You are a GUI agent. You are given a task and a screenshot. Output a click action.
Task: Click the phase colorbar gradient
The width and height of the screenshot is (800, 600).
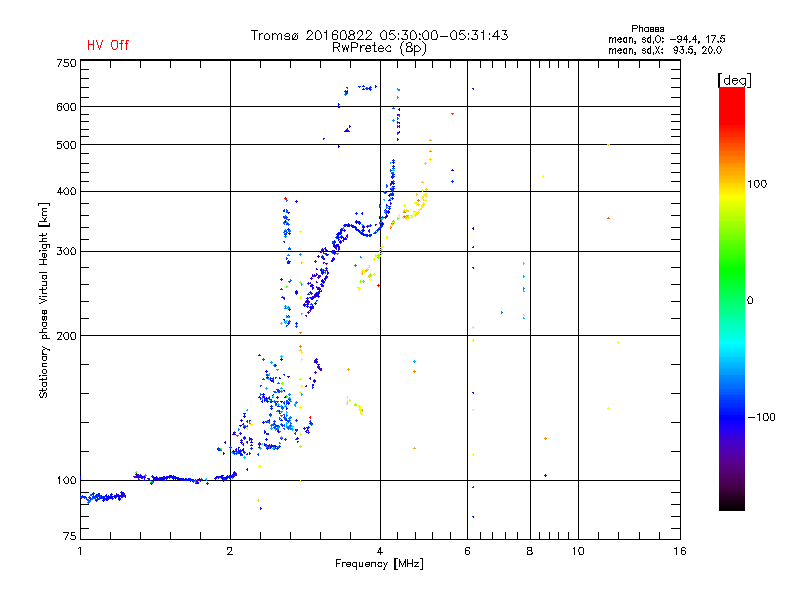[732, 298]
